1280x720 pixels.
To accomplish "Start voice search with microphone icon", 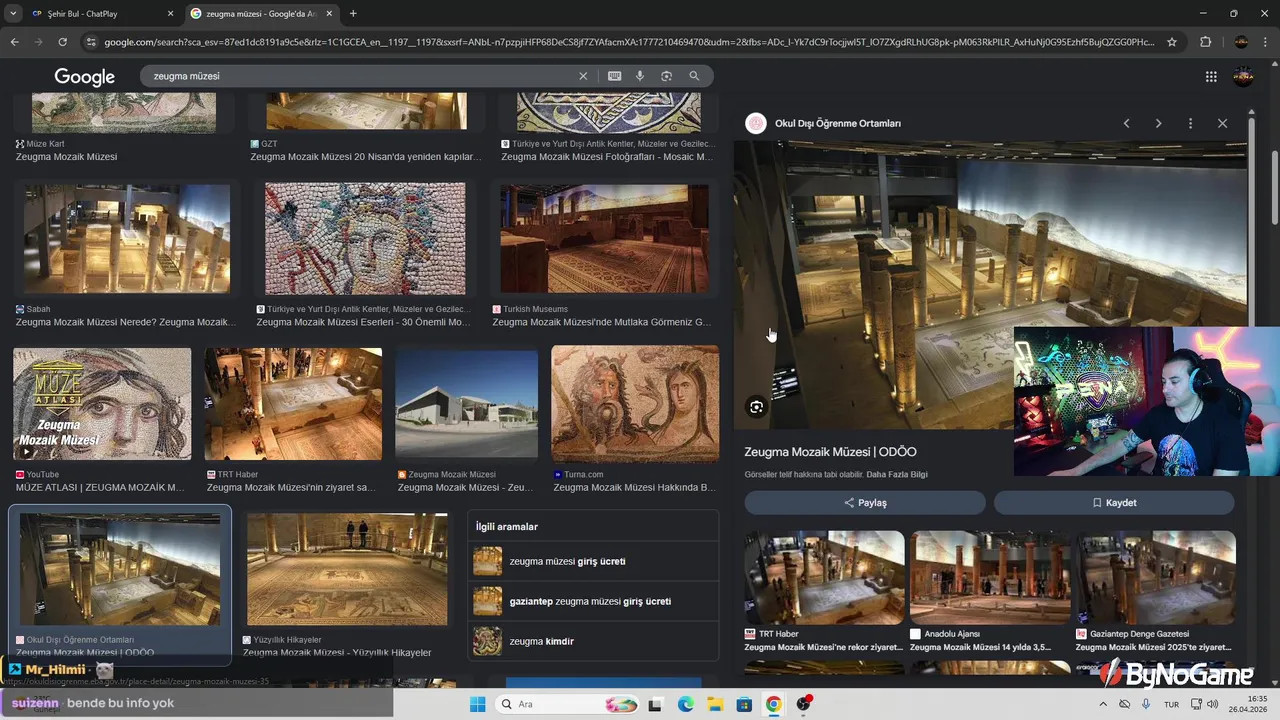I will click(x=640, y=76).
